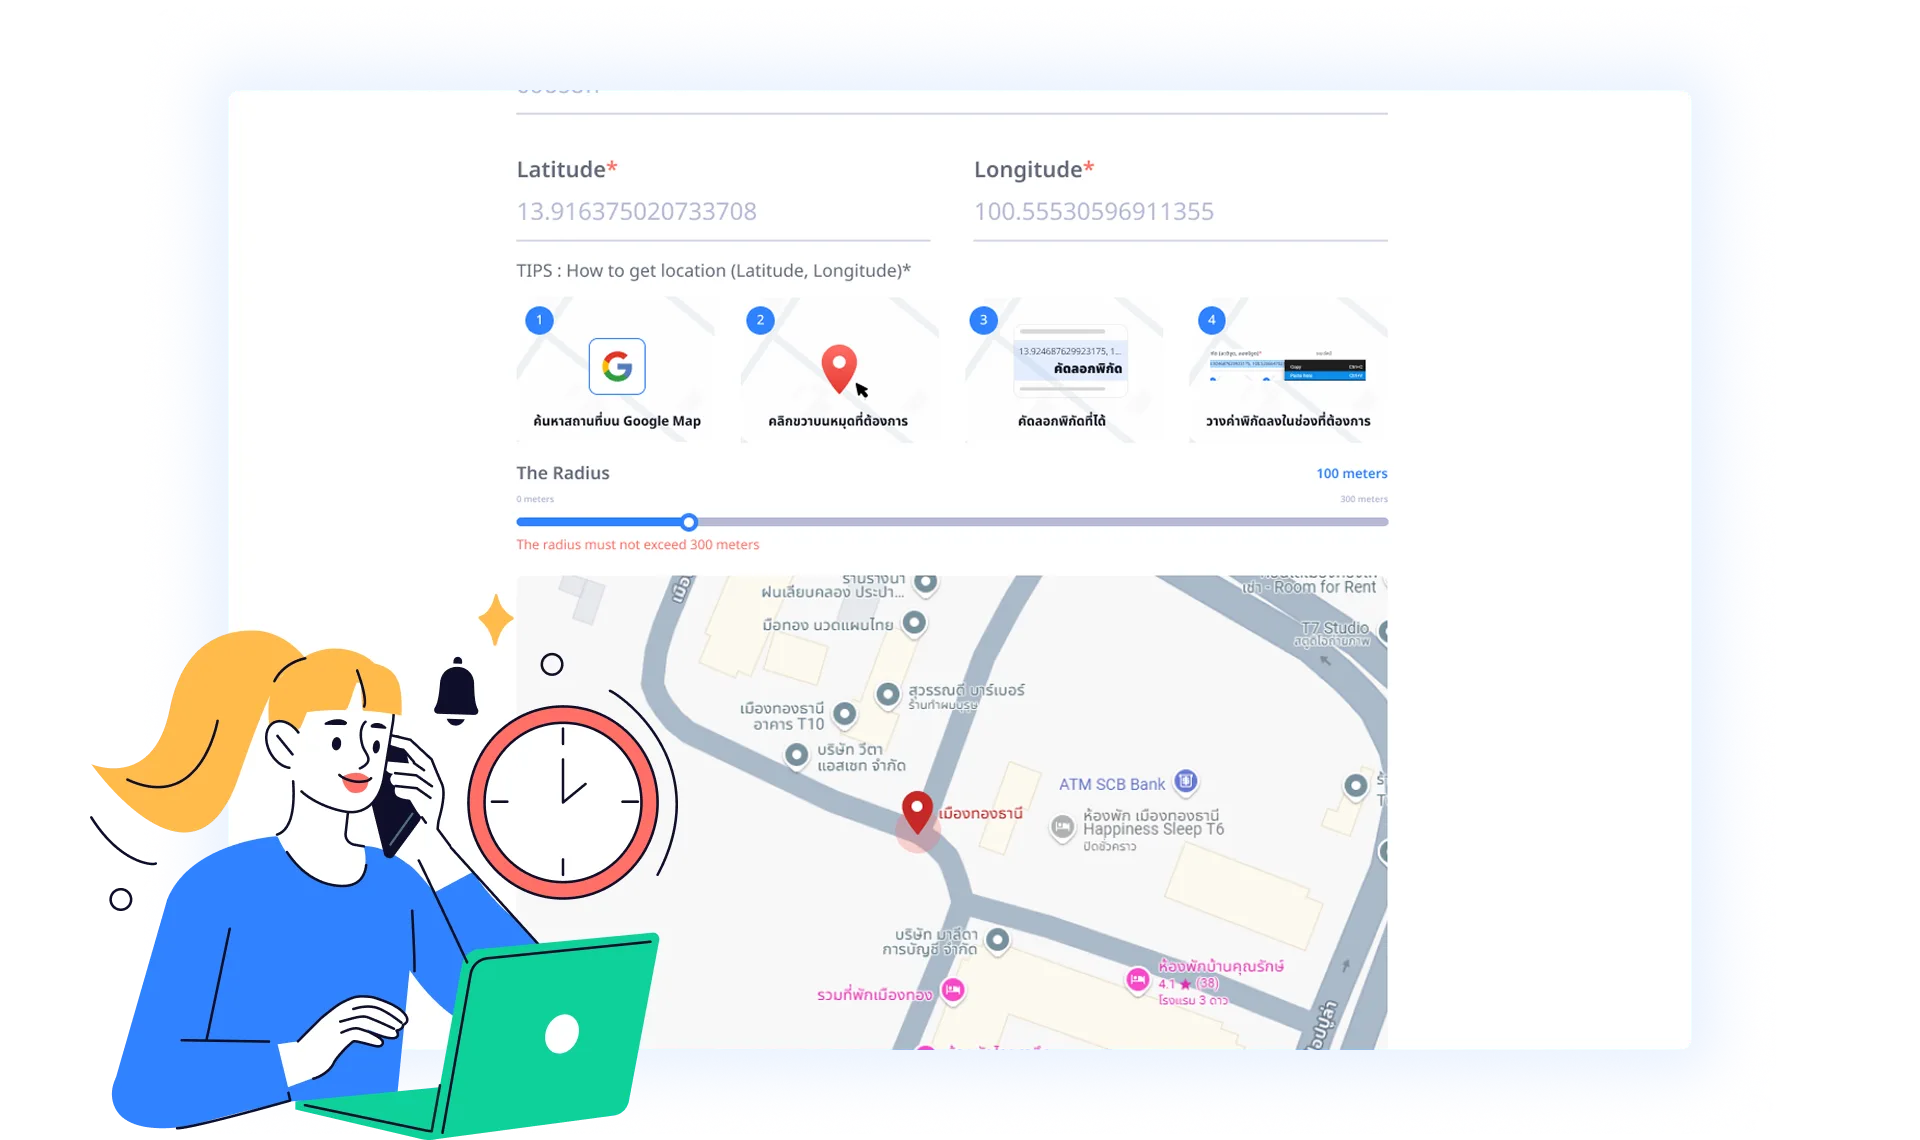Click the Latitude input field
Viewport: 1920px width, 1140px height.
[722, 212]
